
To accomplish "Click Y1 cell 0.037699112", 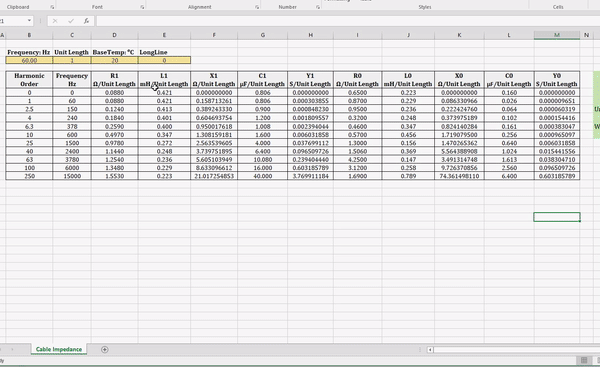I will (310, 143).
